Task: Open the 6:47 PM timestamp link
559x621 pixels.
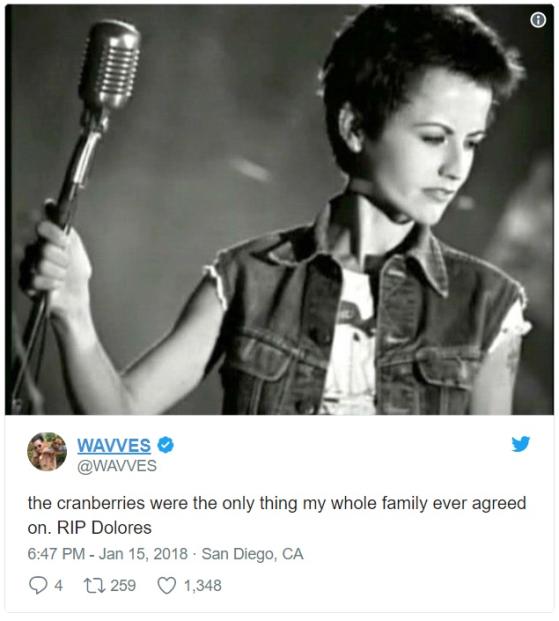Action: click(56, 553)
